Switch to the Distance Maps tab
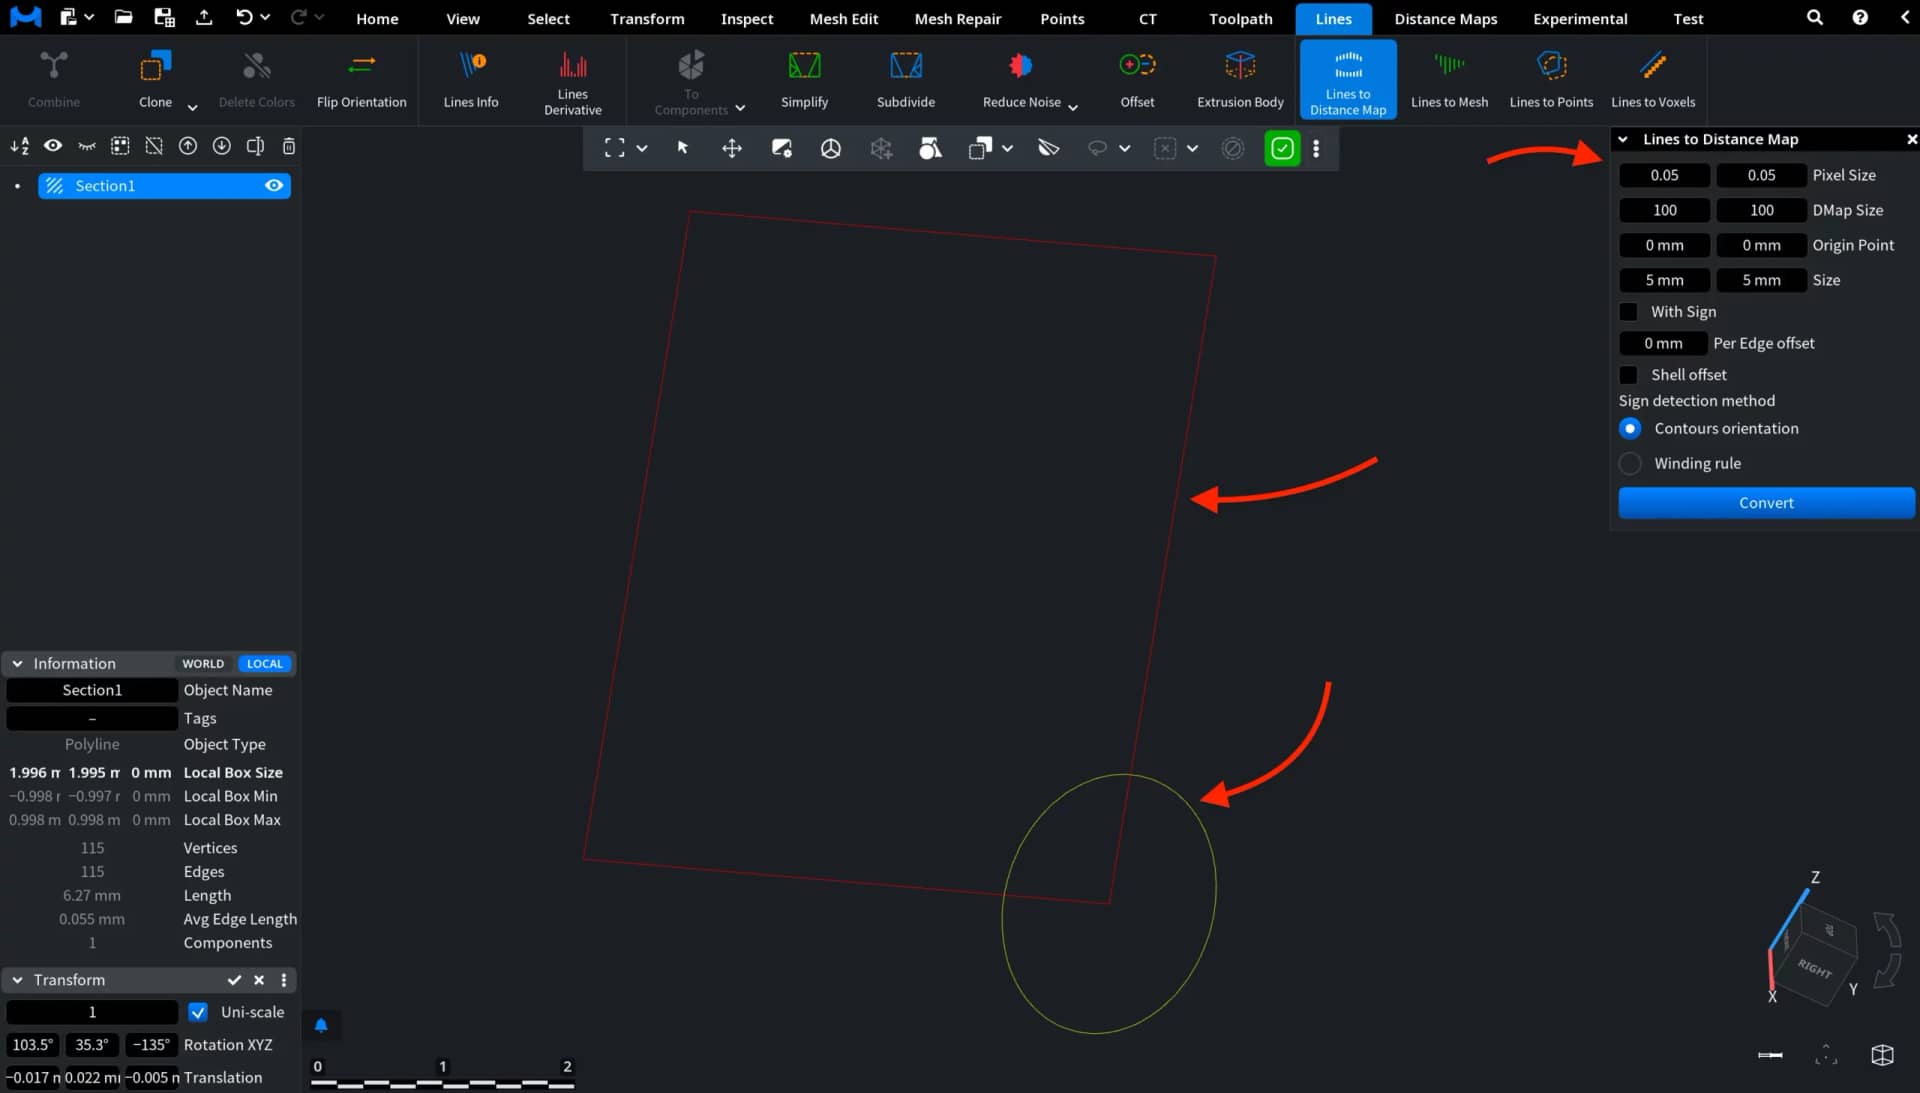The image size is (1920, 1093). 1445,19
